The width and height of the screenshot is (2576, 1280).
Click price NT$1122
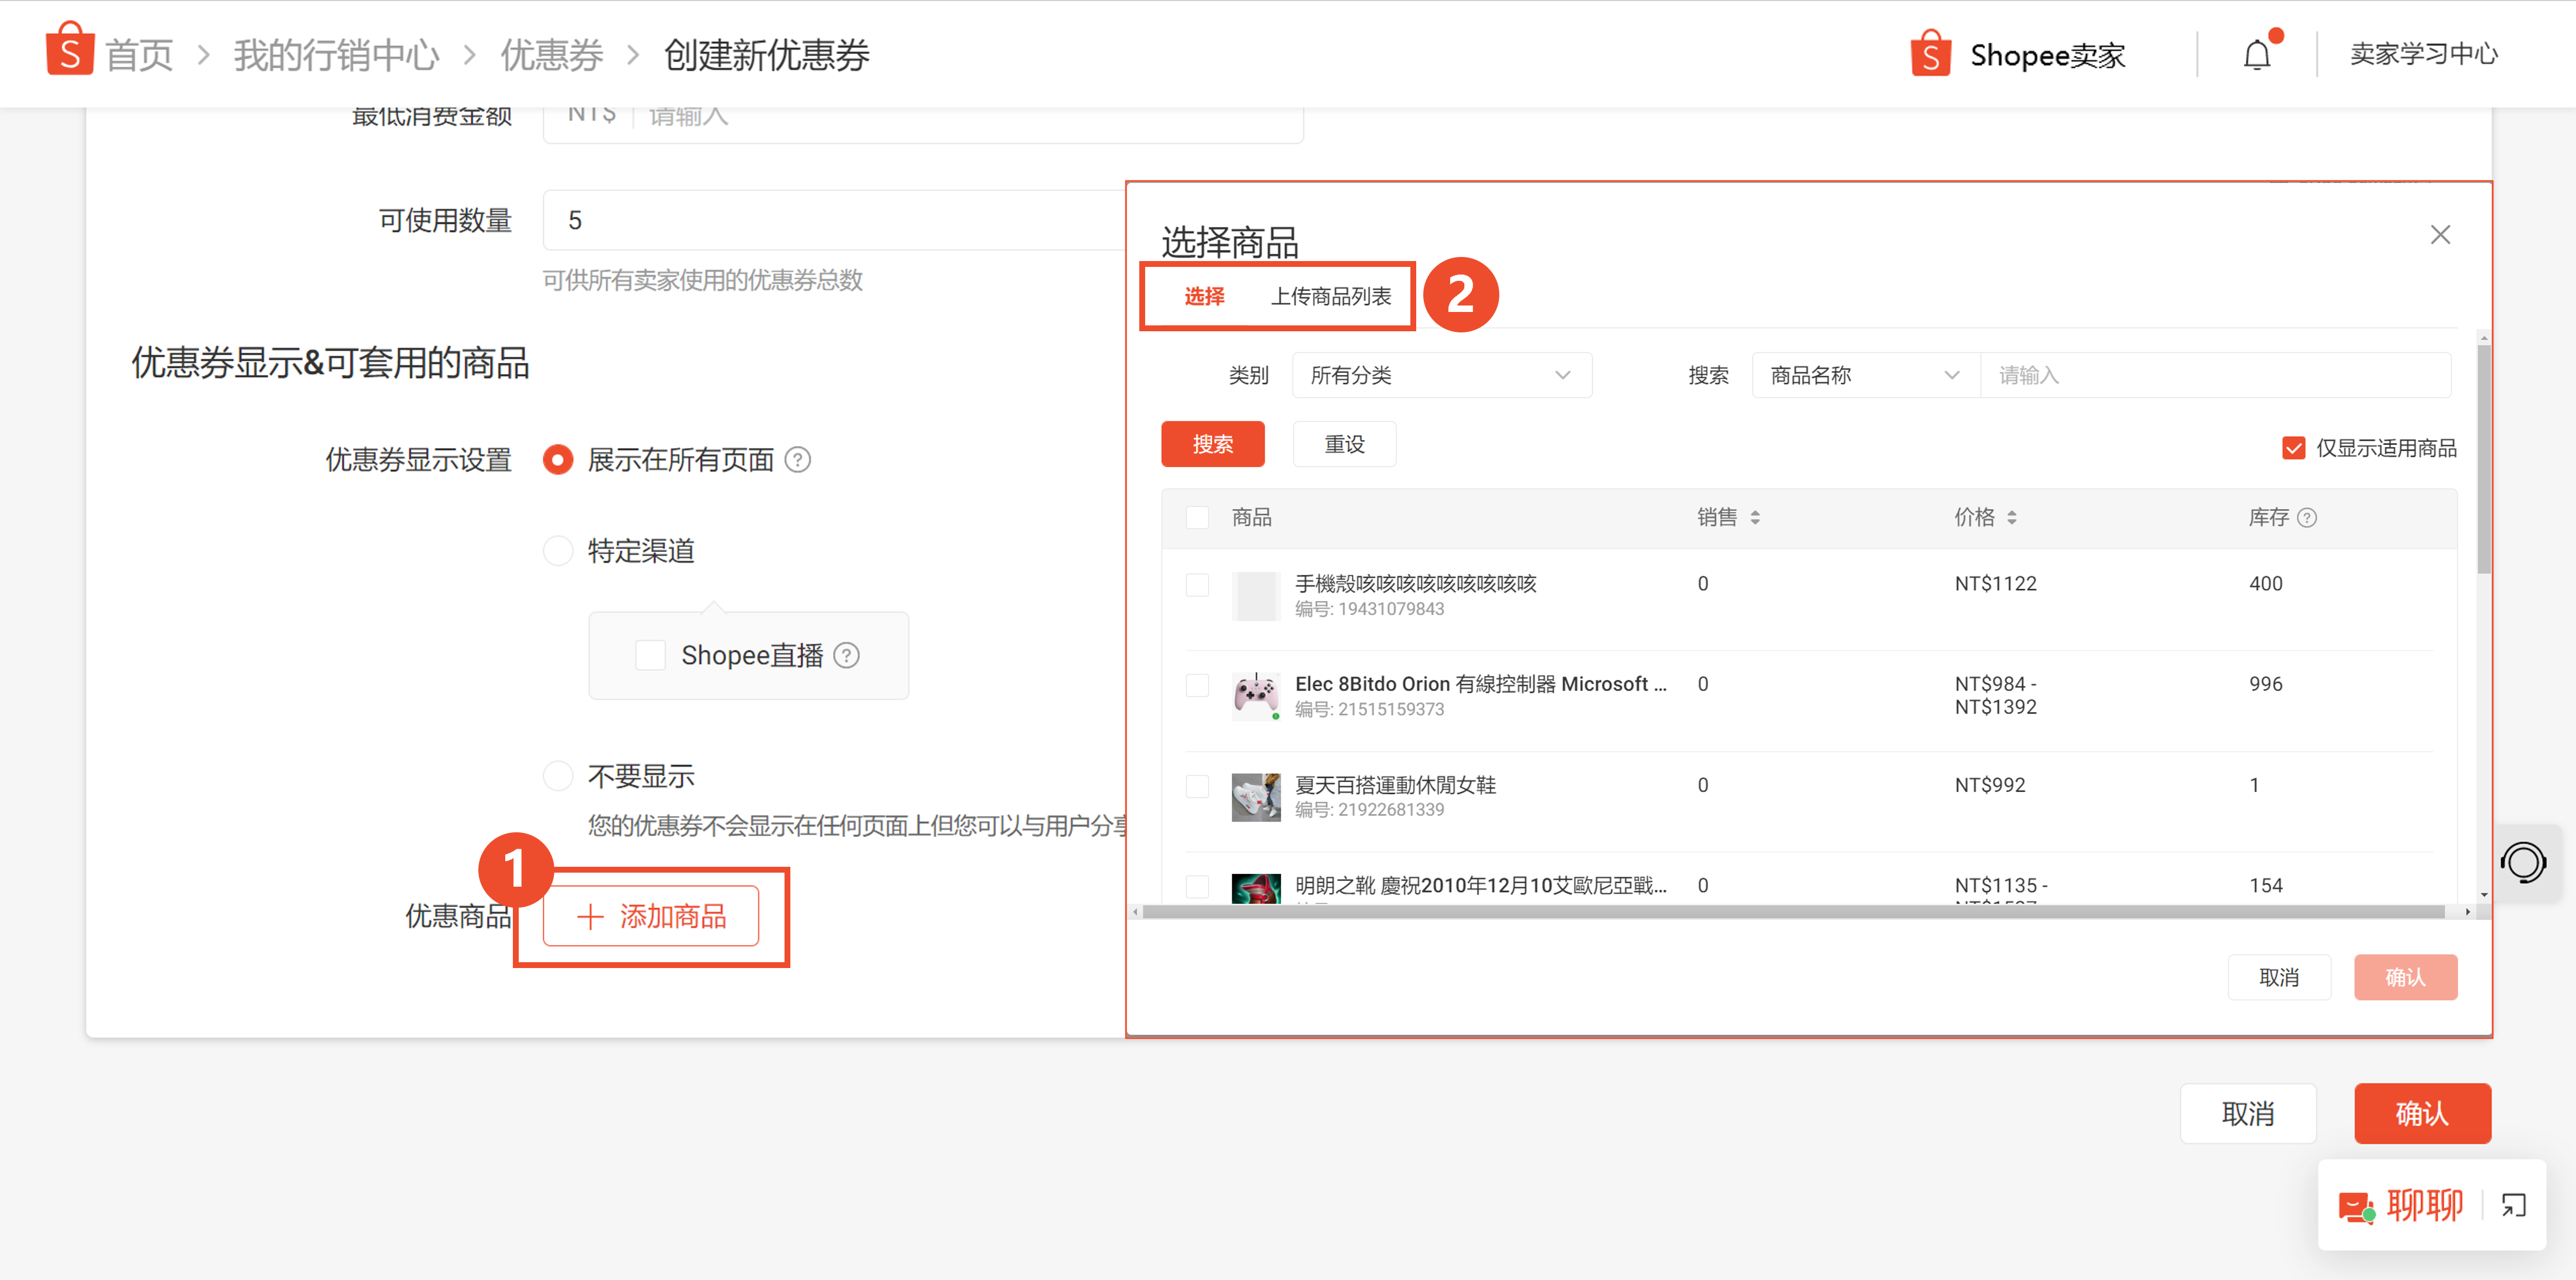click(1995, 584)
